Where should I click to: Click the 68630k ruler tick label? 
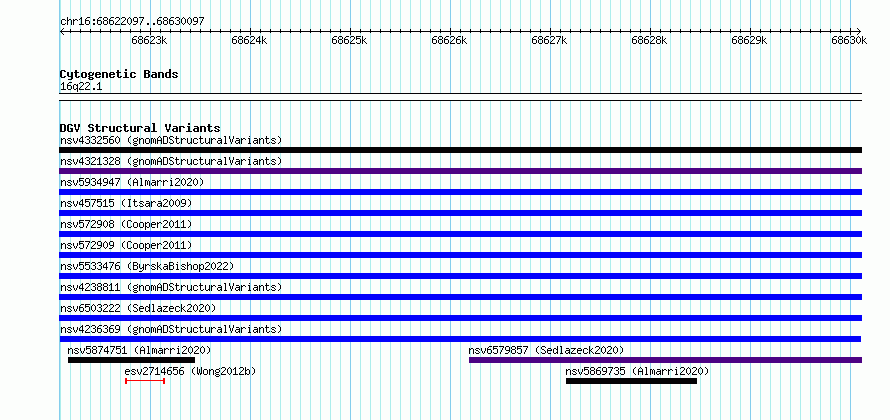[849, 40]
